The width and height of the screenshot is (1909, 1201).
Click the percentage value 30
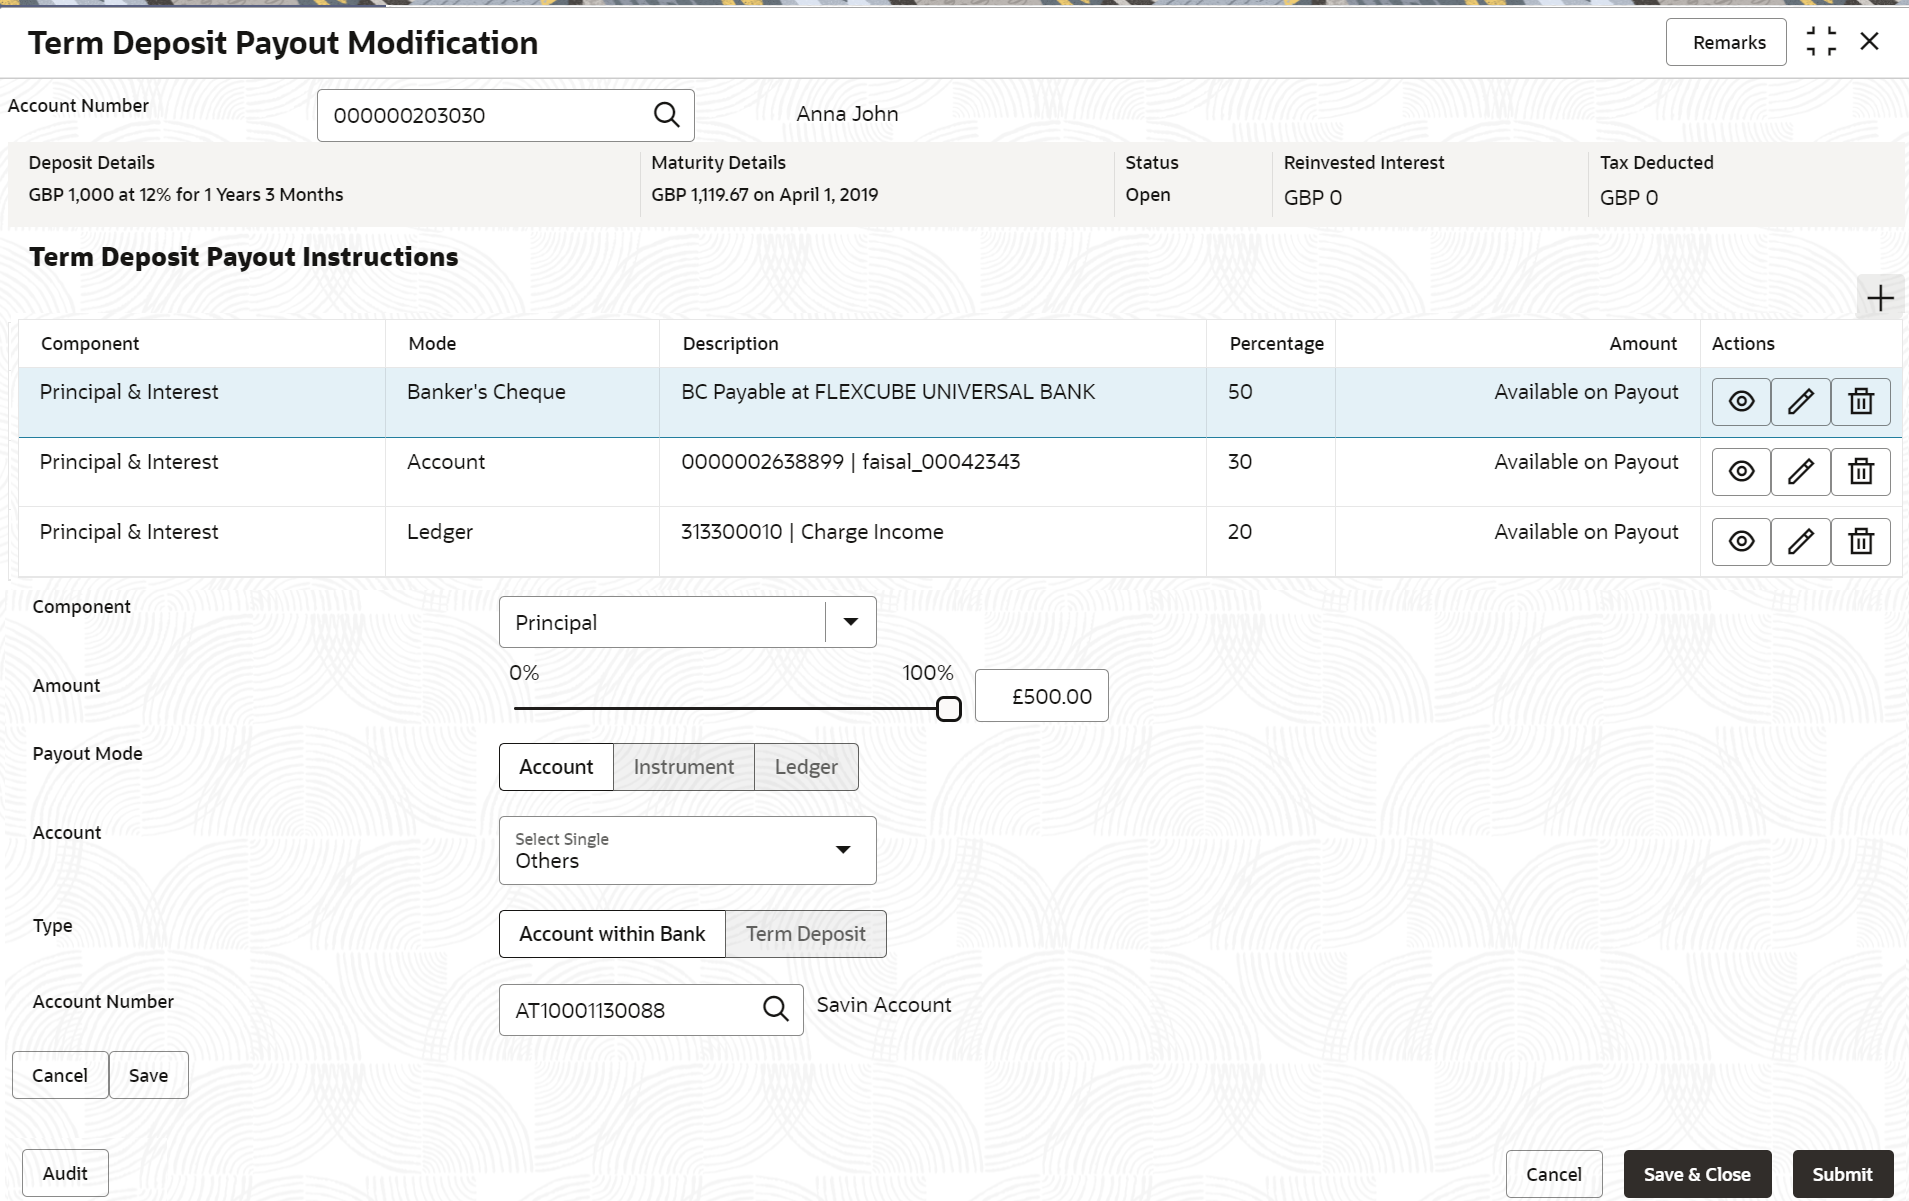click(1240, 462)
